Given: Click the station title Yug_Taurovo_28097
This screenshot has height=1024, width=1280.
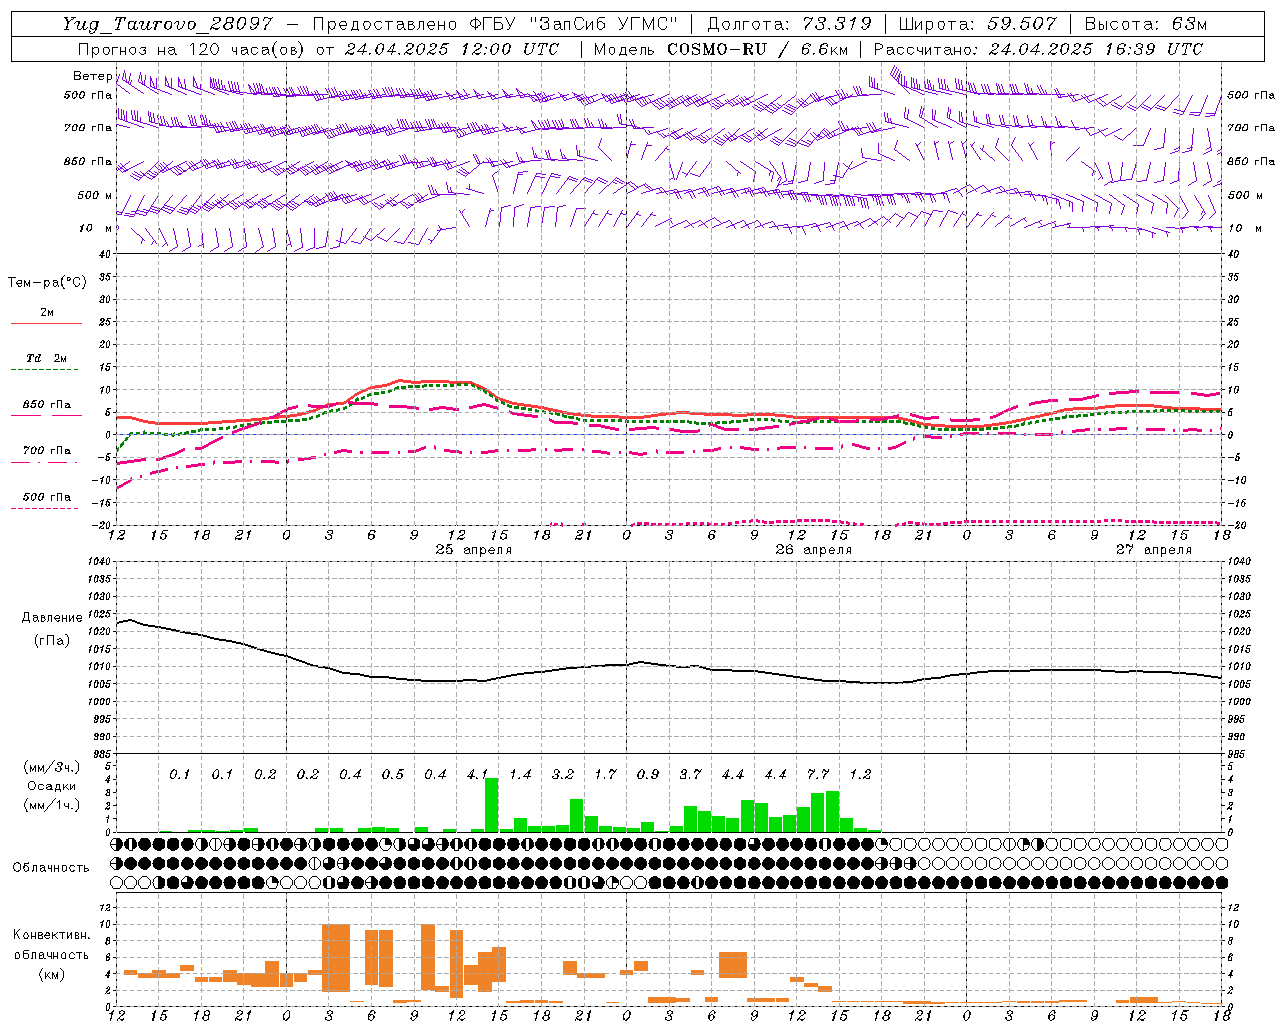Looking at the screenshot, I should [169, 24].
